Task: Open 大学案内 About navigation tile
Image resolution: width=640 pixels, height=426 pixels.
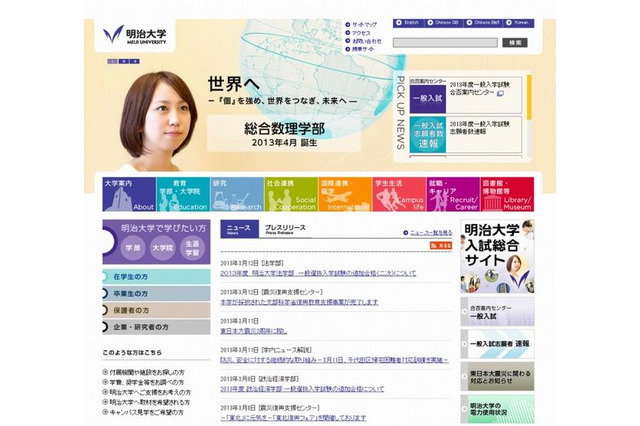Action: point(129,194)
